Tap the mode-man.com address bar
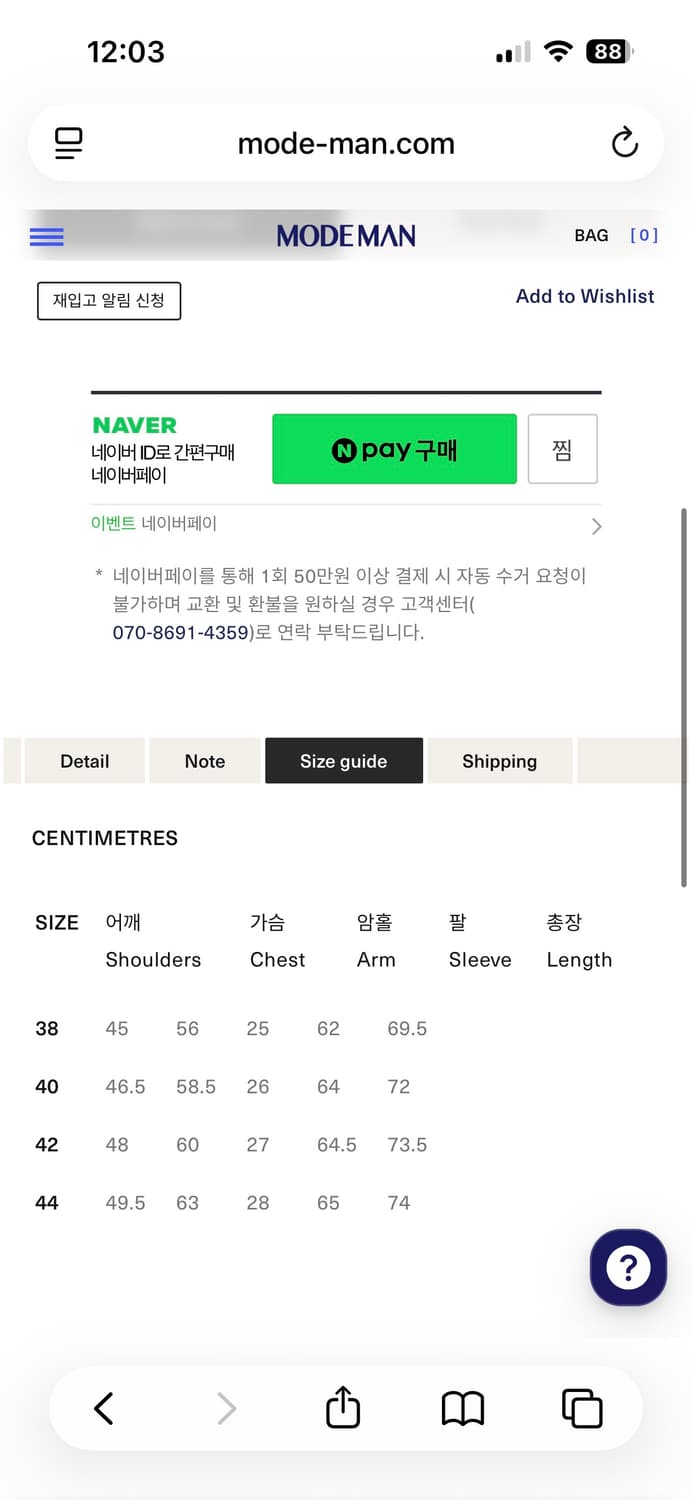 point(345,142)
